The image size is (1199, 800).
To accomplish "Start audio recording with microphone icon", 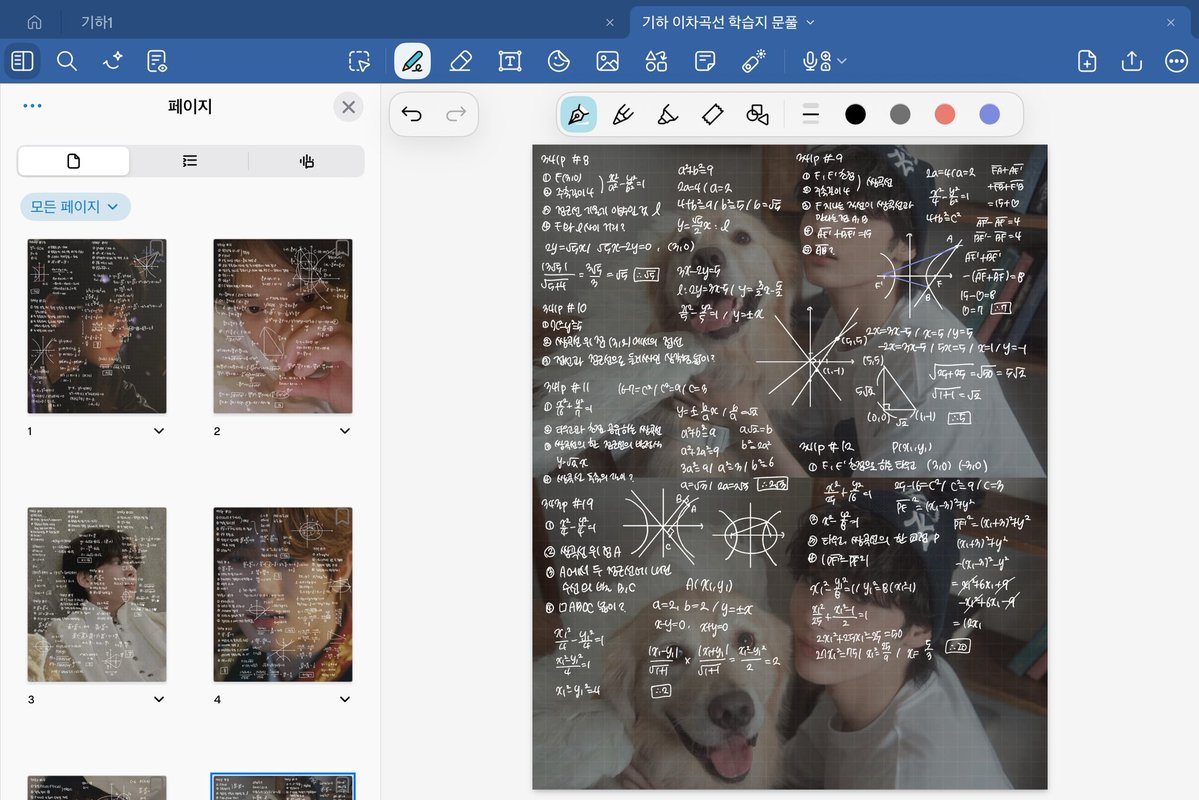I will tap(816, 61).
